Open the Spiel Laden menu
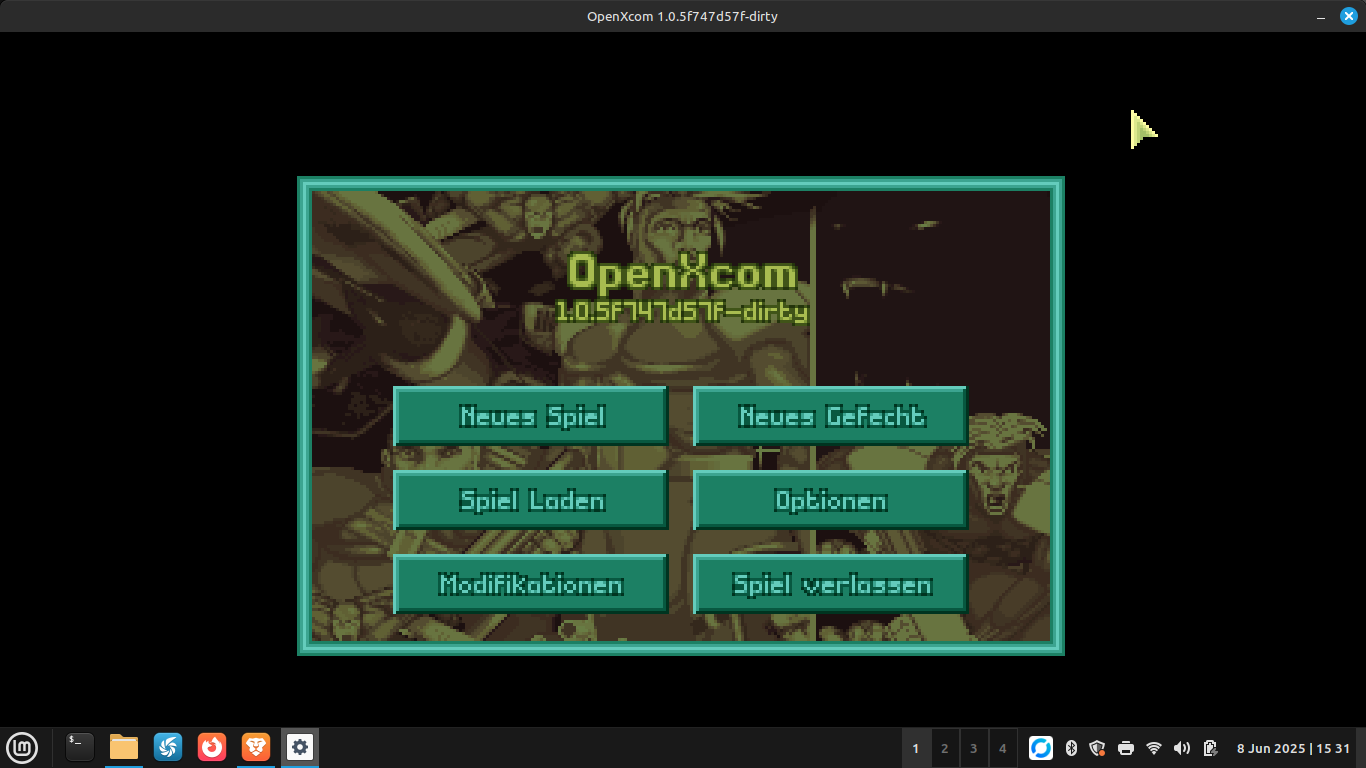The height and width of the screenshot is (768, 1366). (531, 500)
